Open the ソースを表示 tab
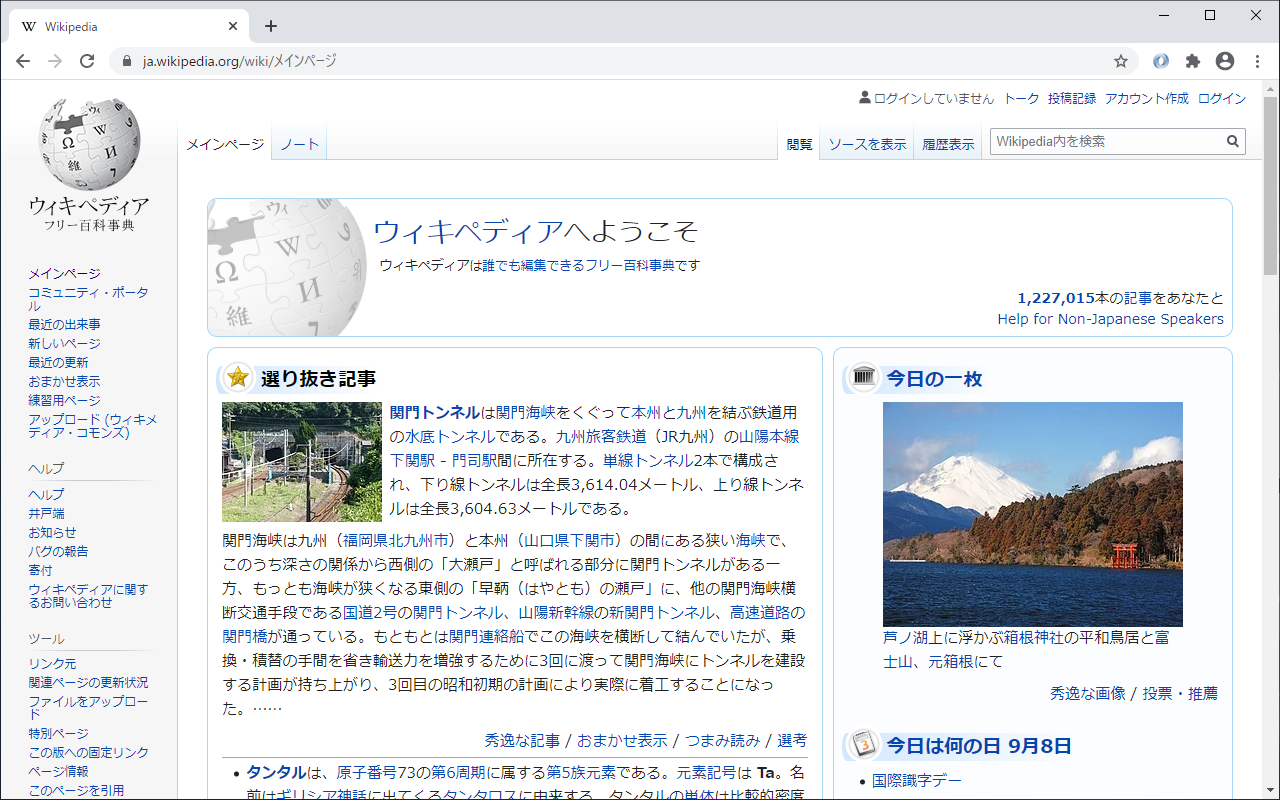This screenshot has width=1280, height=800. click(867, 144)
